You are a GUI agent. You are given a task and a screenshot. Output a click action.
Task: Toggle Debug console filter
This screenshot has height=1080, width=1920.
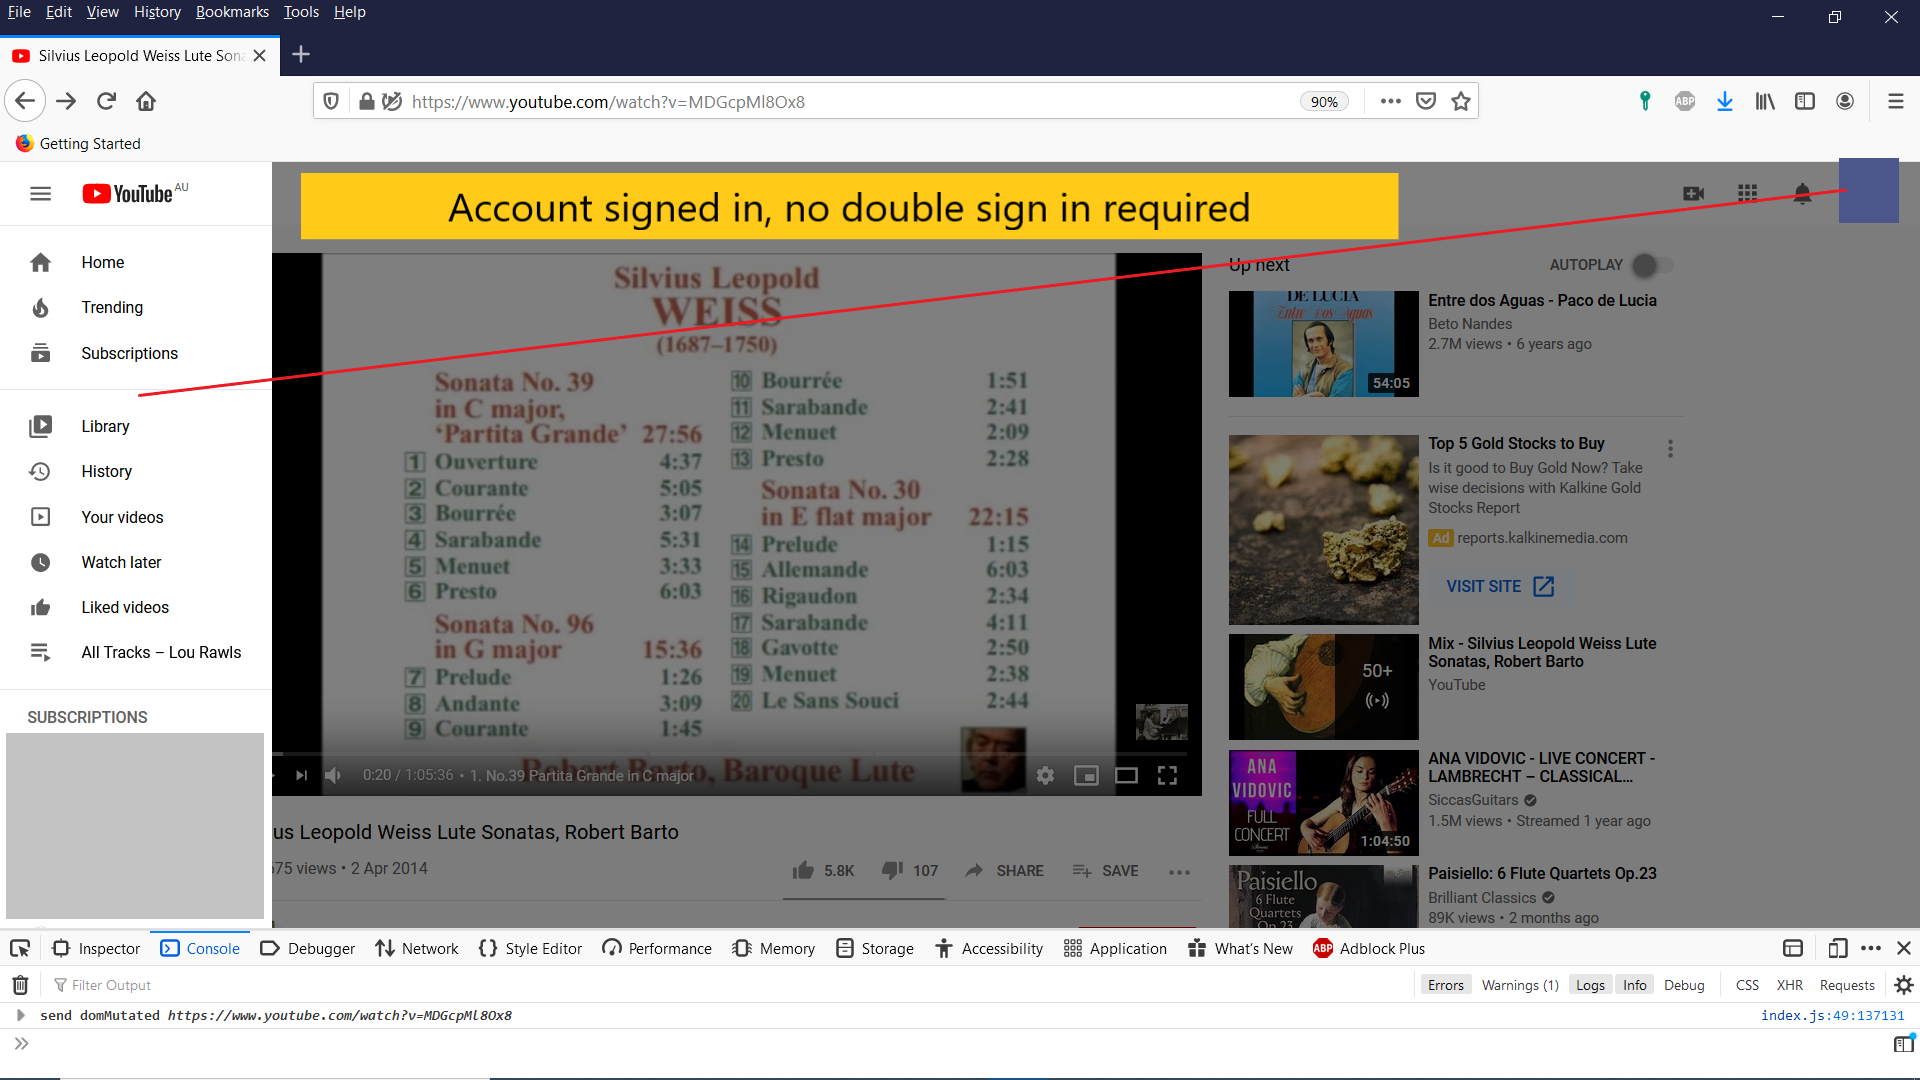1684,985
